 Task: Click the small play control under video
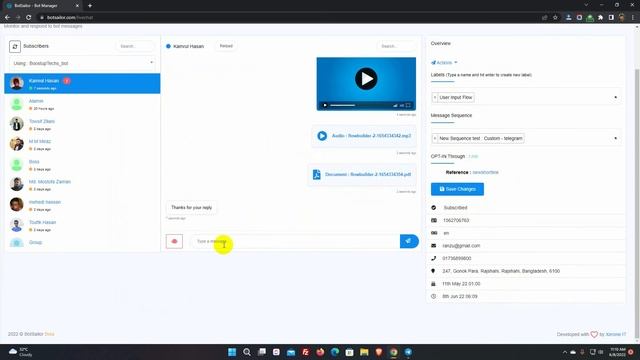(325, 105)
